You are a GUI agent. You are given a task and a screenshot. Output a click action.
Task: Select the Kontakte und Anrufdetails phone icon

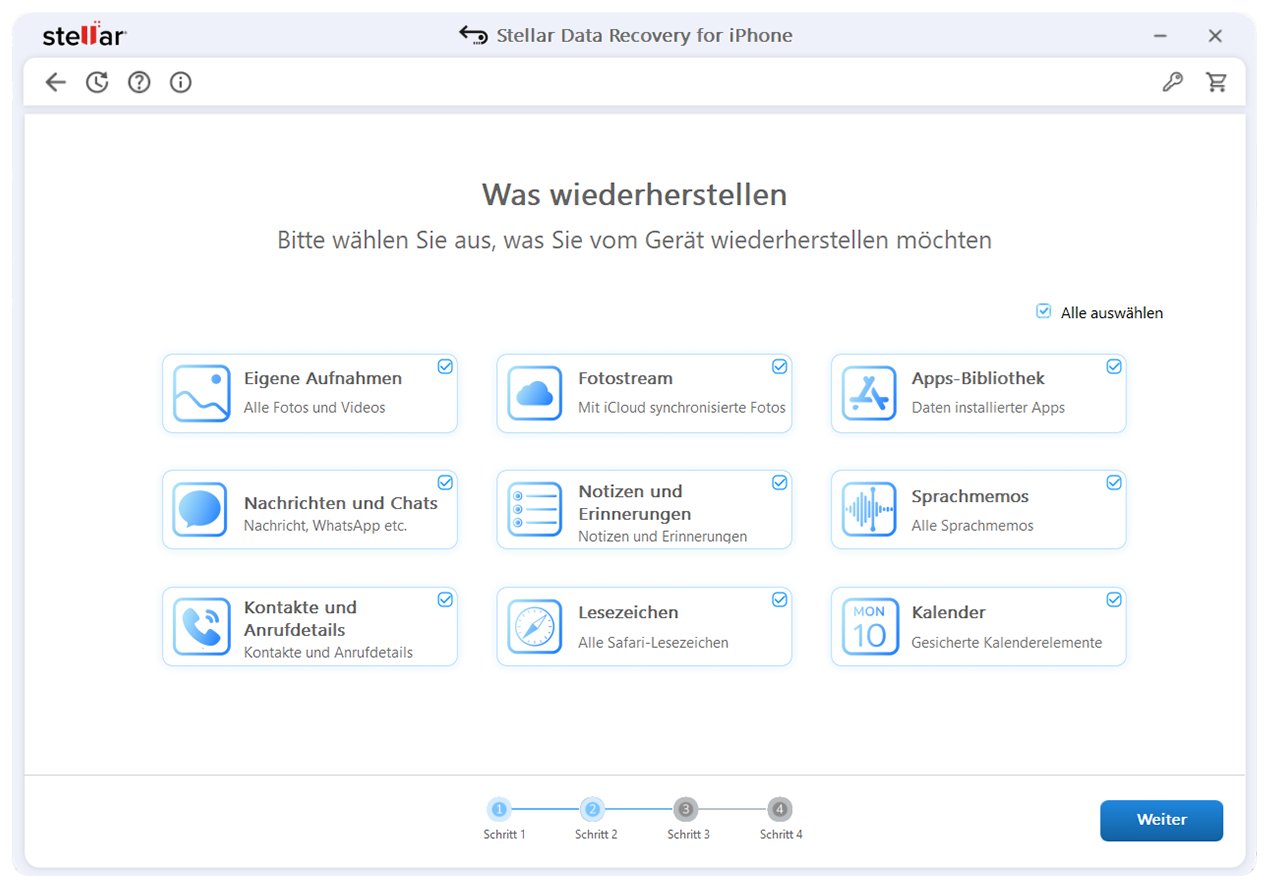coord(201,627)
